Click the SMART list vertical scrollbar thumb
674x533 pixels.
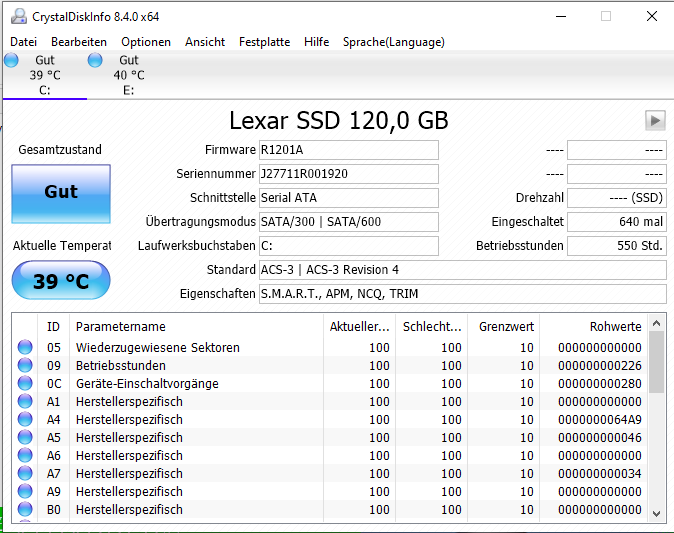656,362
